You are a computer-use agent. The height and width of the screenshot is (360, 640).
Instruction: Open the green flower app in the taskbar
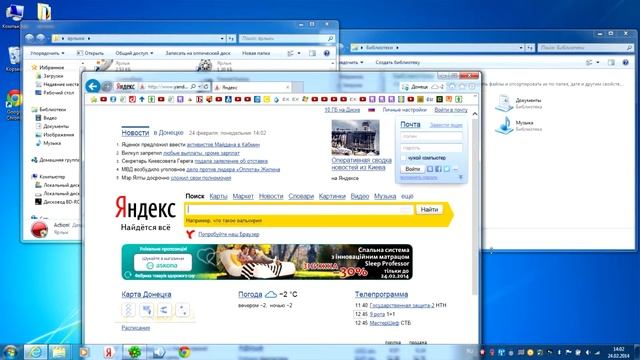coord(134,352)
